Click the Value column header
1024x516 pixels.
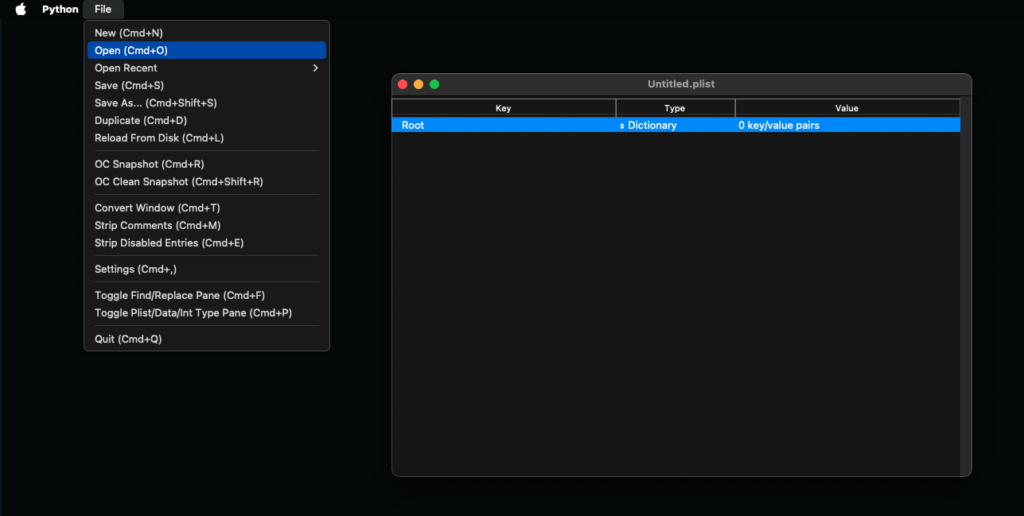[x=847, y=108]
